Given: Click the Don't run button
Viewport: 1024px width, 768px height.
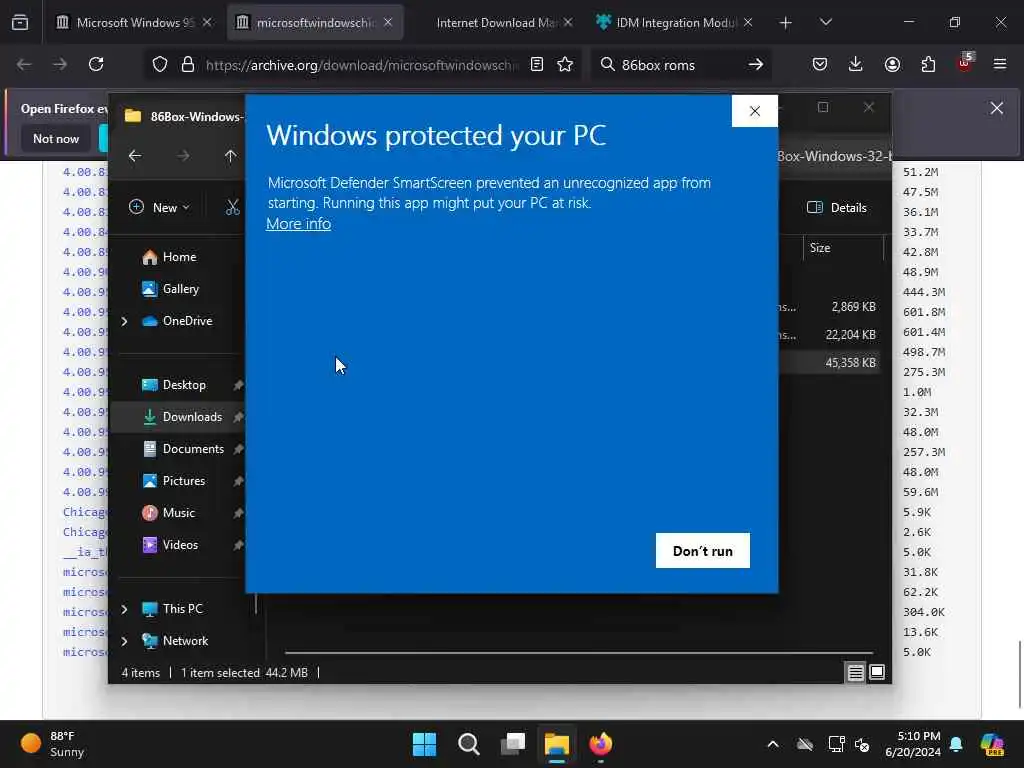Looking at the screenshot, I should [703, 551].
